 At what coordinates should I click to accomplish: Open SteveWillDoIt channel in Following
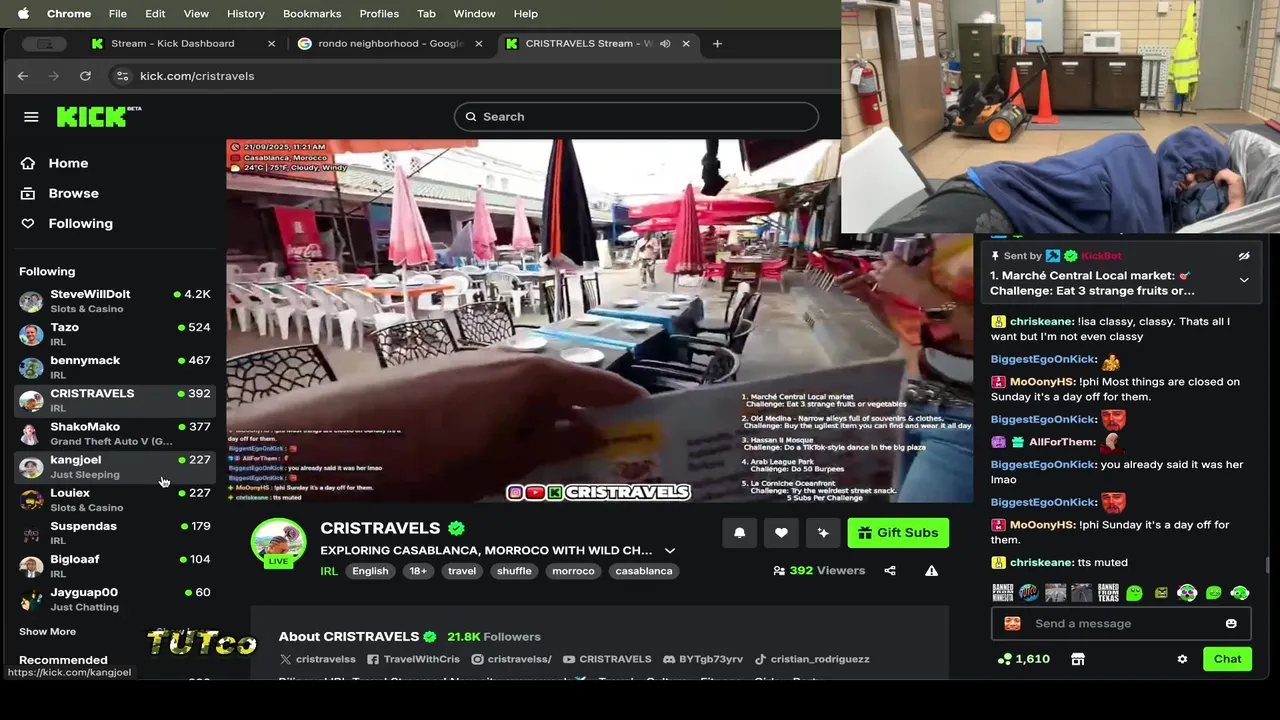(115, 301)
